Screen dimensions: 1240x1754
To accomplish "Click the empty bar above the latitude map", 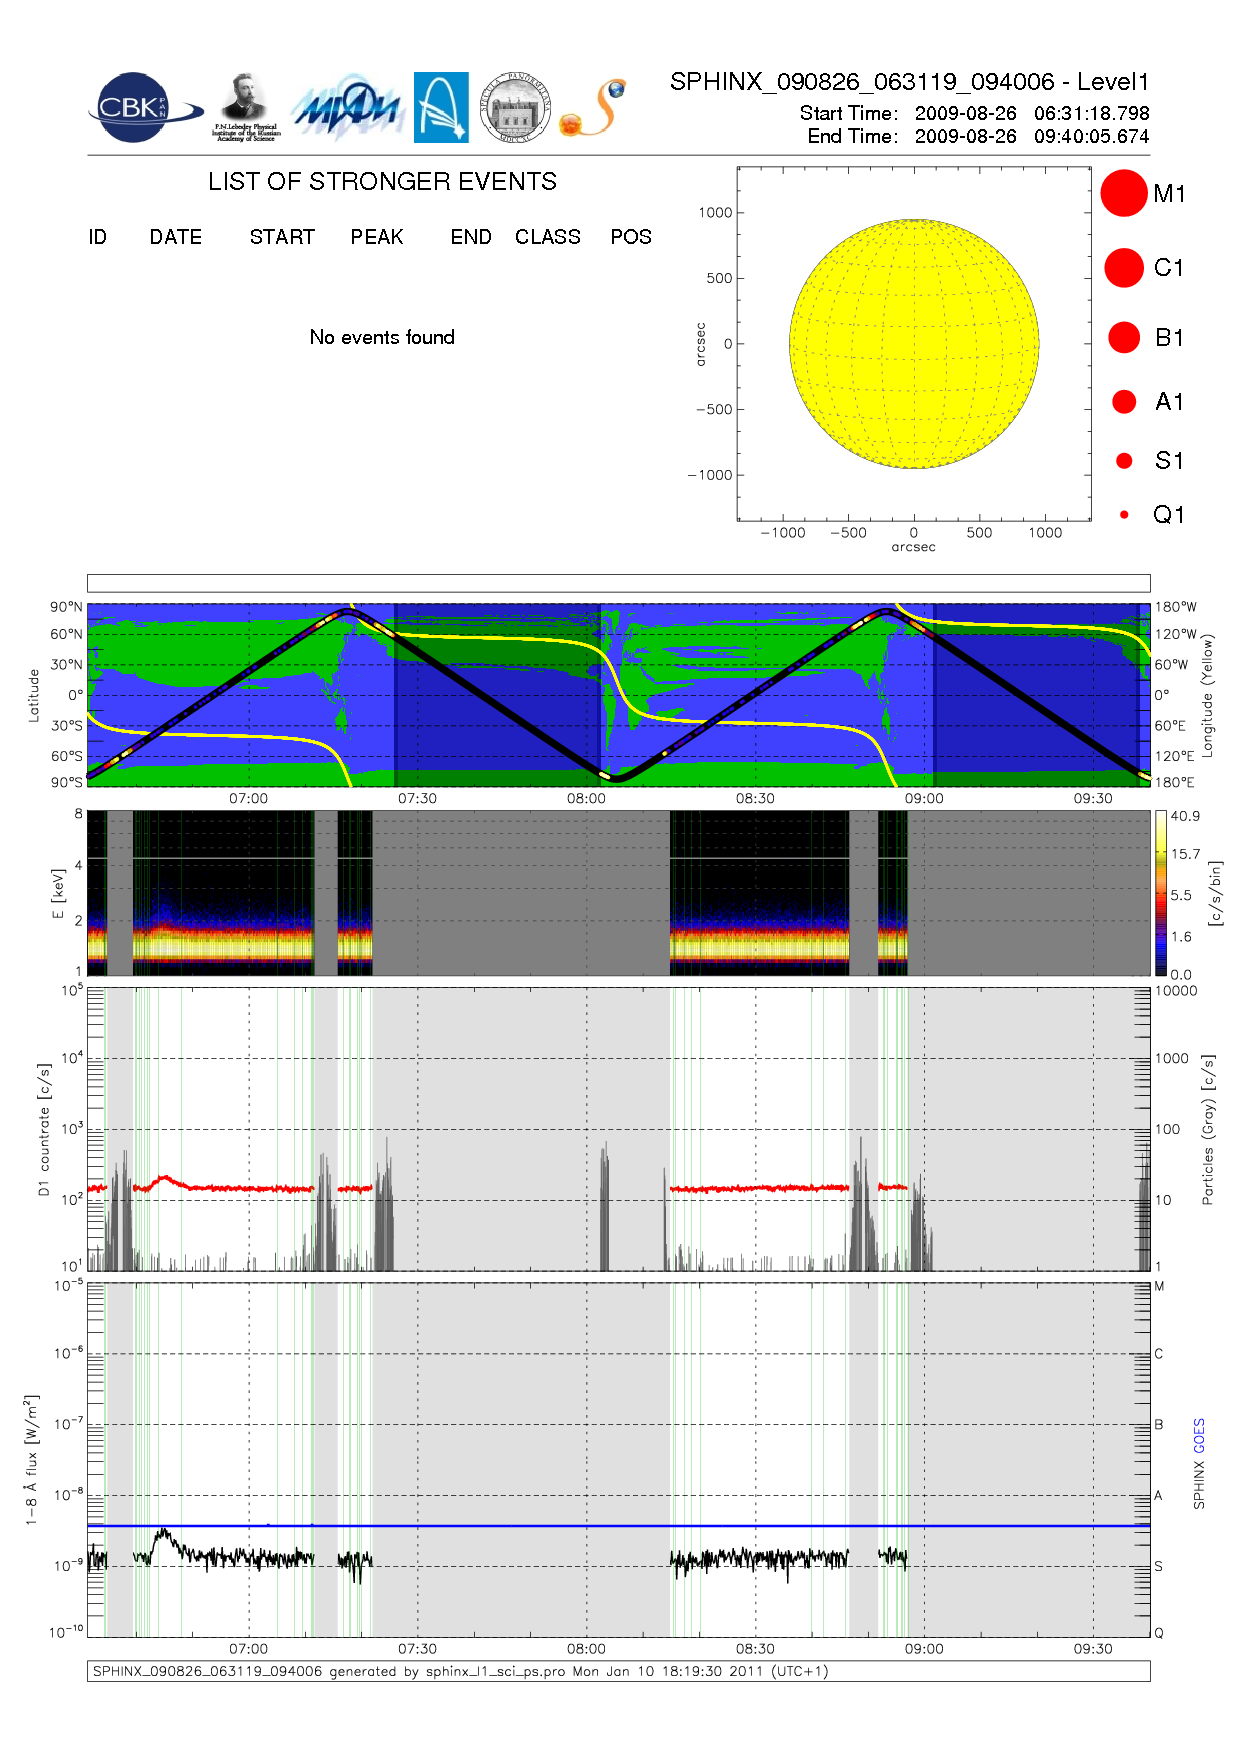I will point(618,583).
